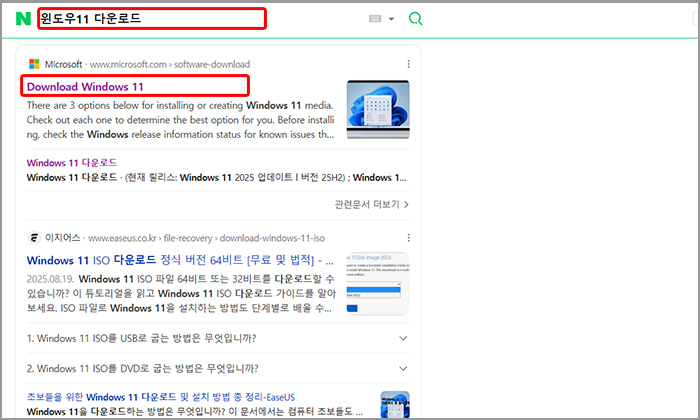The height and width of the screenshot is (420, 700).
Task: Click the green Naver N logo
Action: [x=23, y=19]
